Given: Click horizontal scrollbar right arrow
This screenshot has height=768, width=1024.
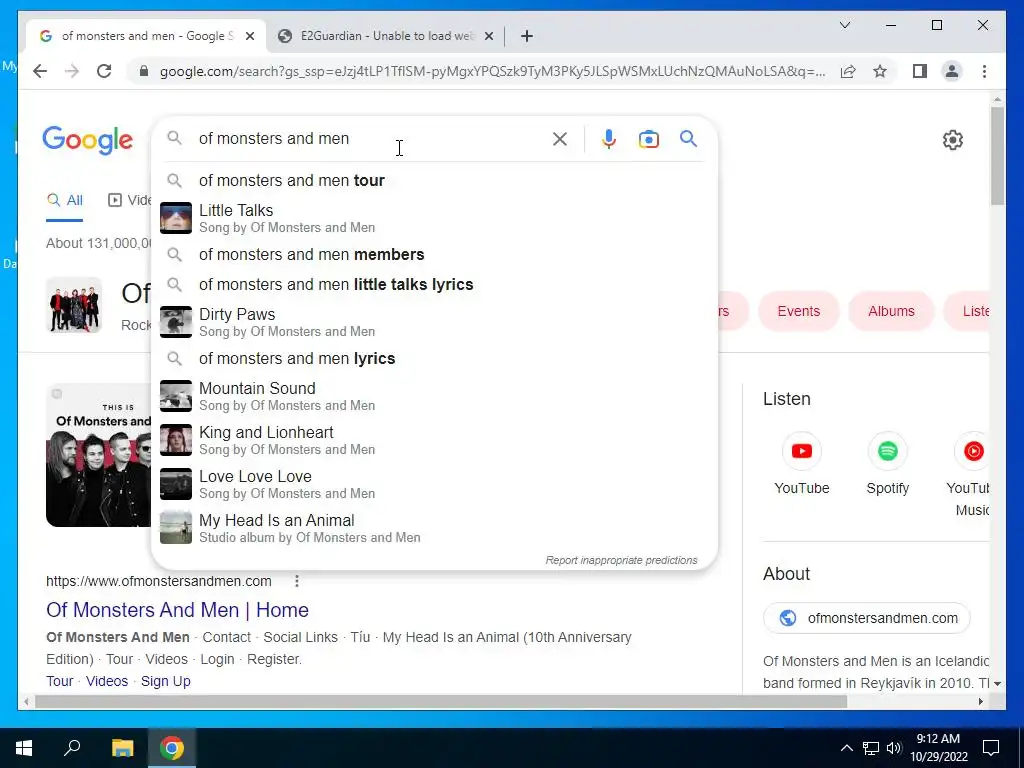Looking at the screenshot, I should 981,702.
